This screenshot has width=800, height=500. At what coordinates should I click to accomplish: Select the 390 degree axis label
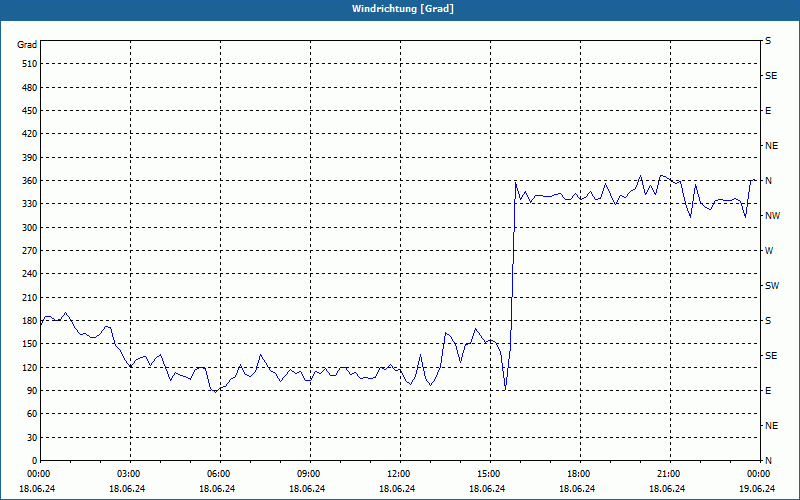[30, 158]
